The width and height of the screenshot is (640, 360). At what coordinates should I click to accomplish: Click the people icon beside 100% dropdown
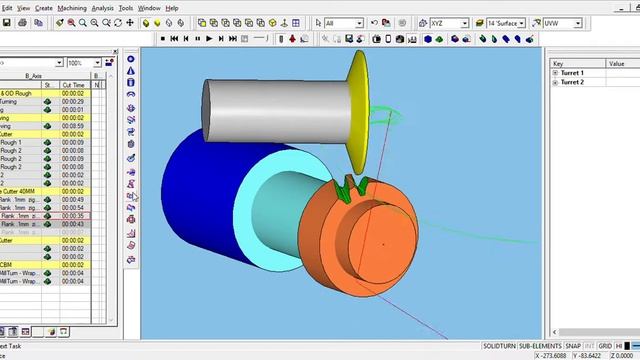109,62
